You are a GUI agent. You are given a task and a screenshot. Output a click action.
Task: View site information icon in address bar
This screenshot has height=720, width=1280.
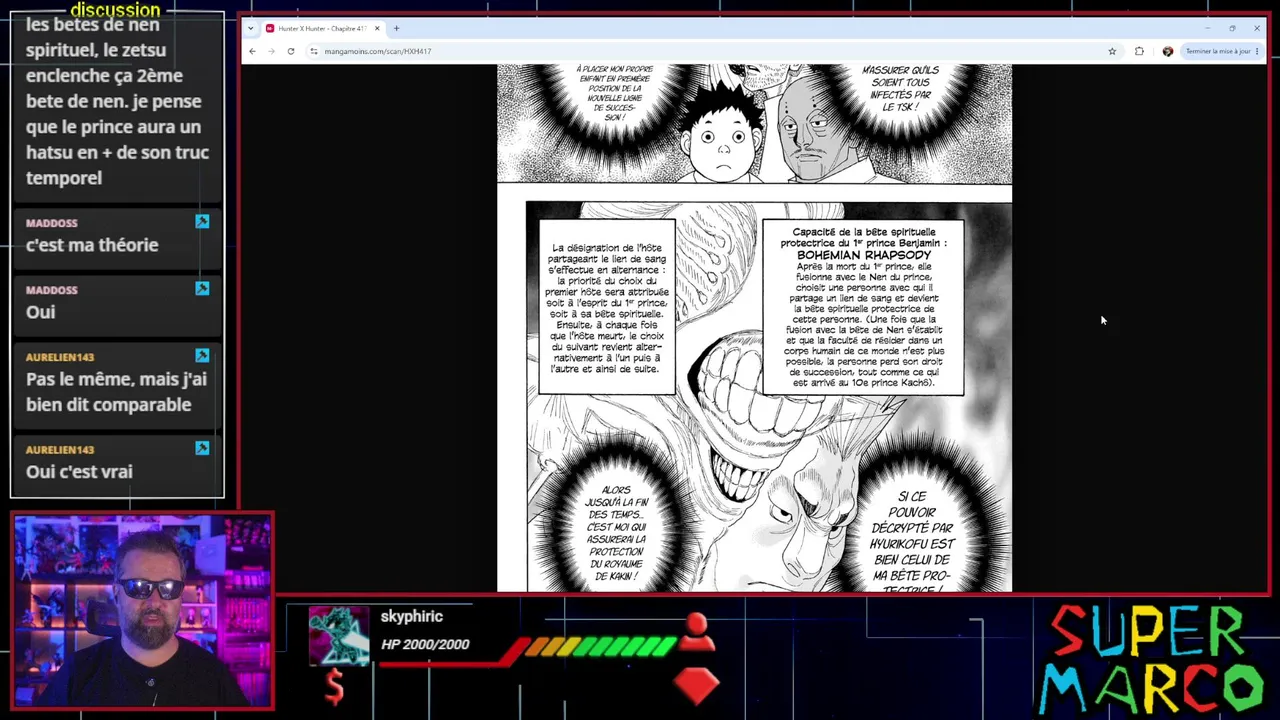(314, 51)
